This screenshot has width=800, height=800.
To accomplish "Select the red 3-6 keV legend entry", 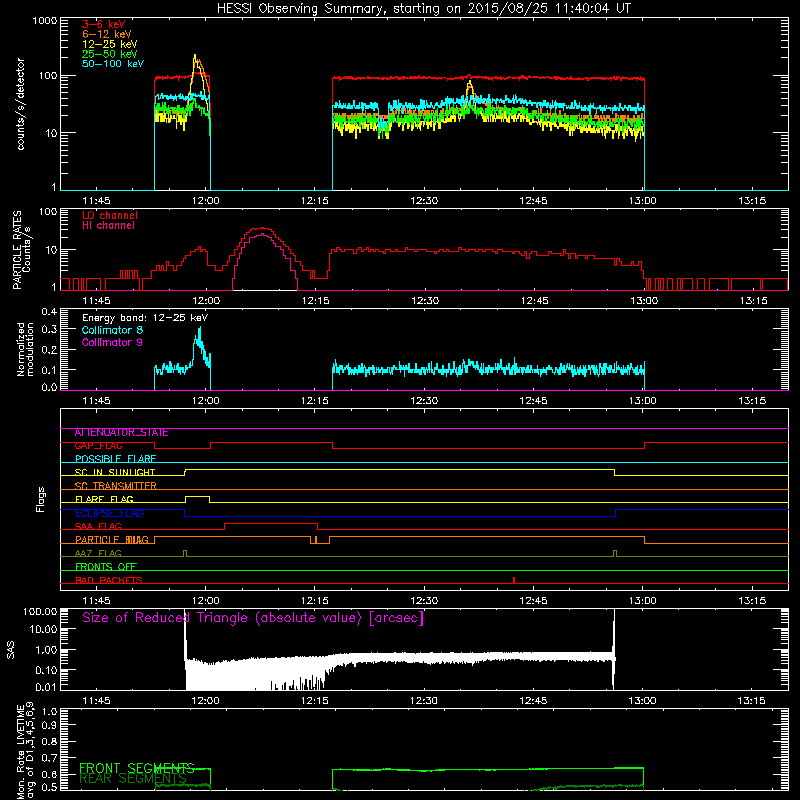I will tap(104, 24).
